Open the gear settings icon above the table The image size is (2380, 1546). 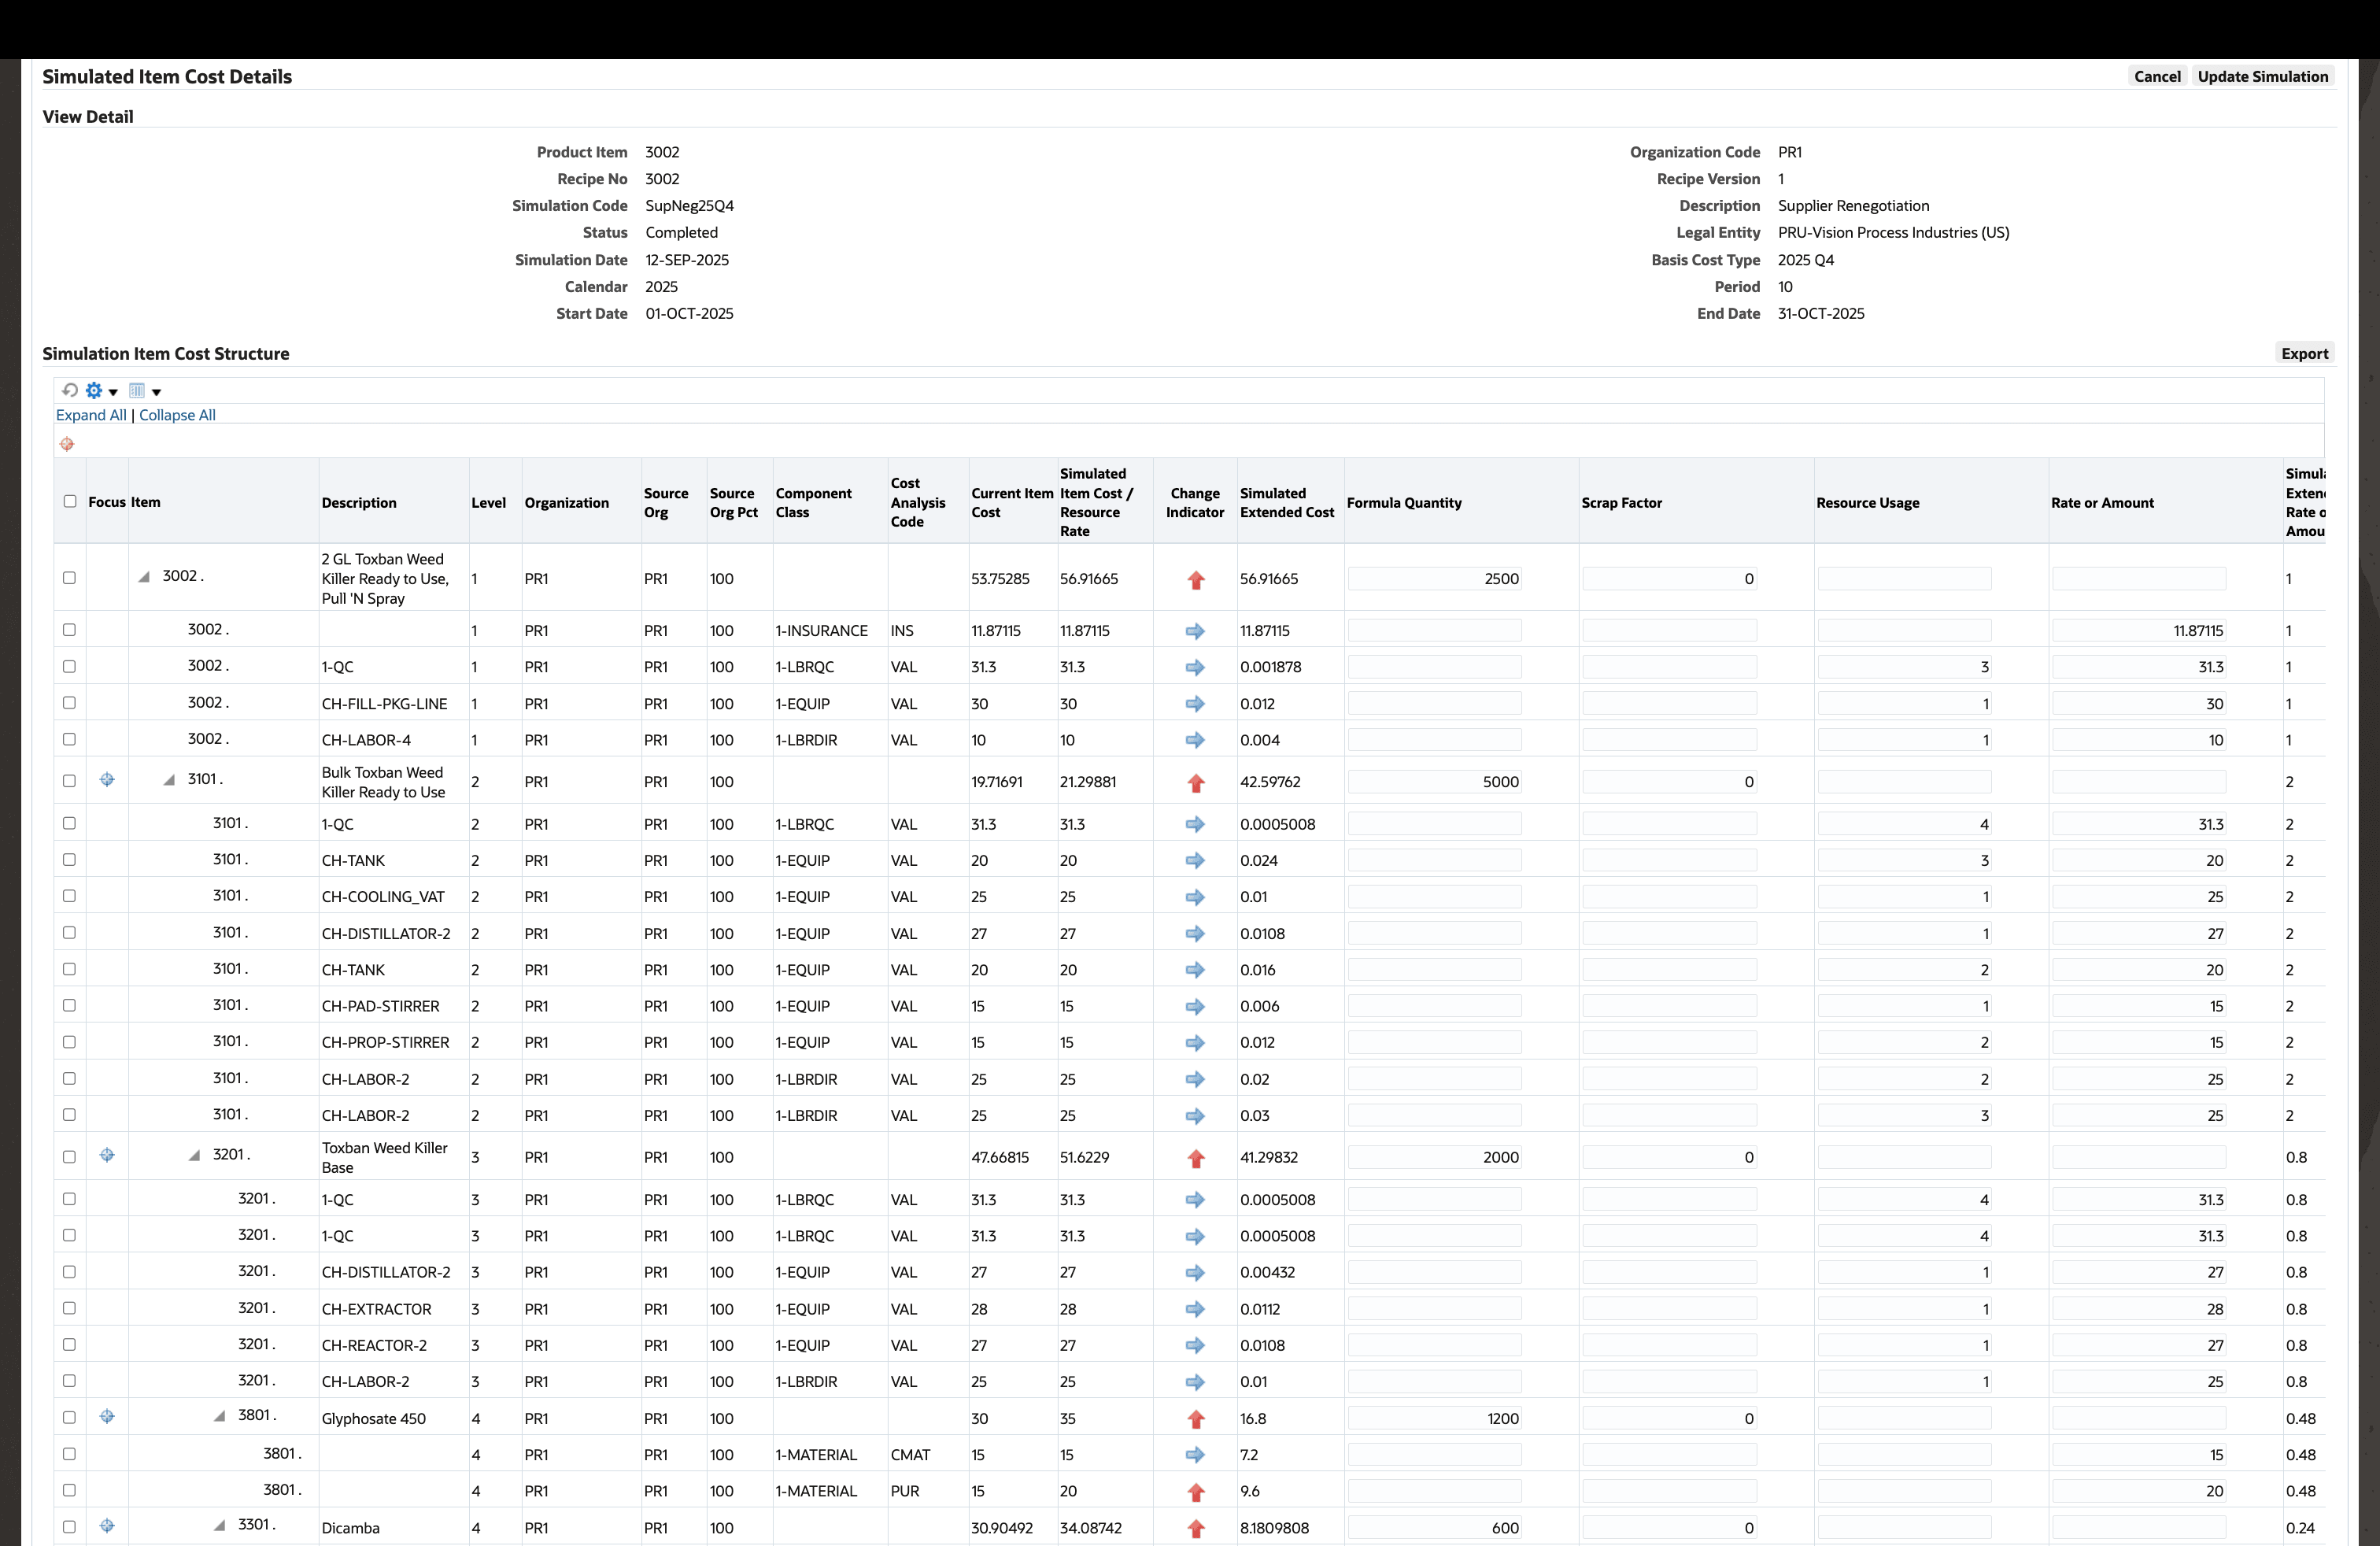click(x=95, y=391)
